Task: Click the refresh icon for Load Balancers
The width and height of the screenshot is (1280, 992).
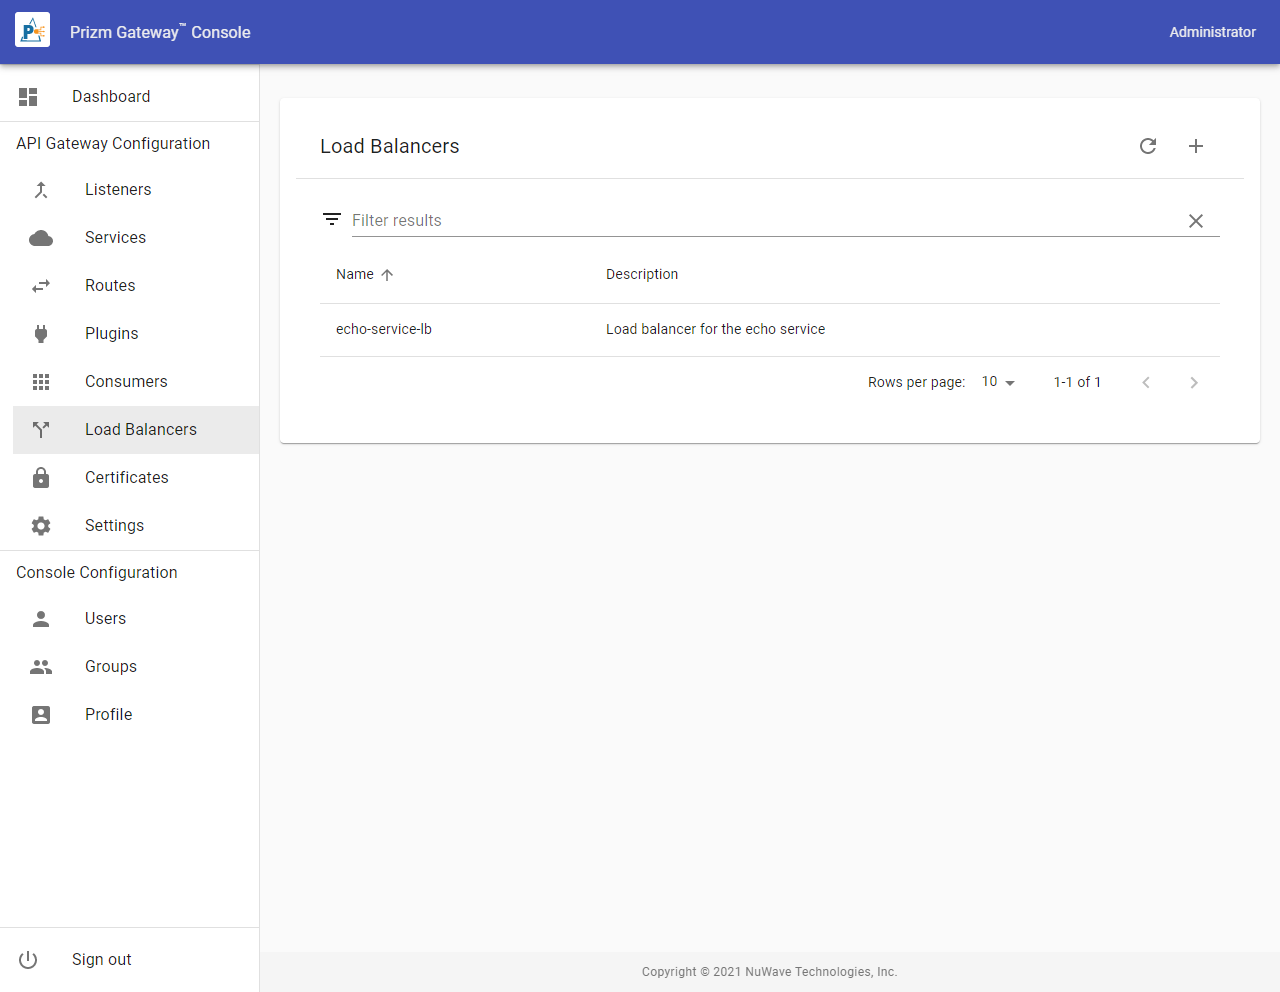Action: coord(1148,146)
